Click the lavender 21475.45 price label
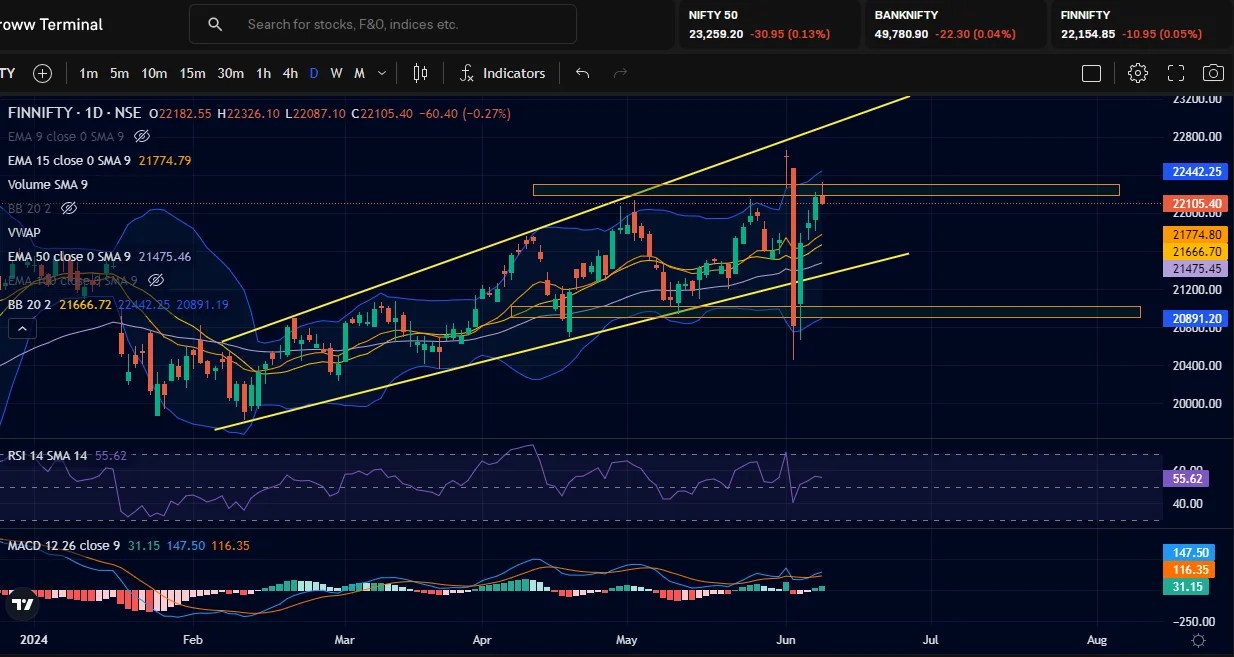 [x=1193, y=269]
